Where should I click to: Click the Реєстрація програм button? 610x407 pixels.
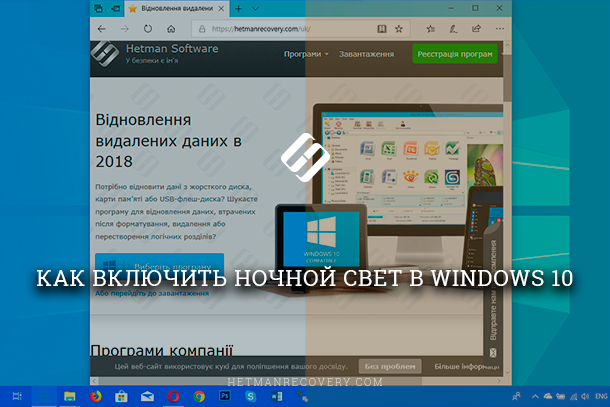455,54
